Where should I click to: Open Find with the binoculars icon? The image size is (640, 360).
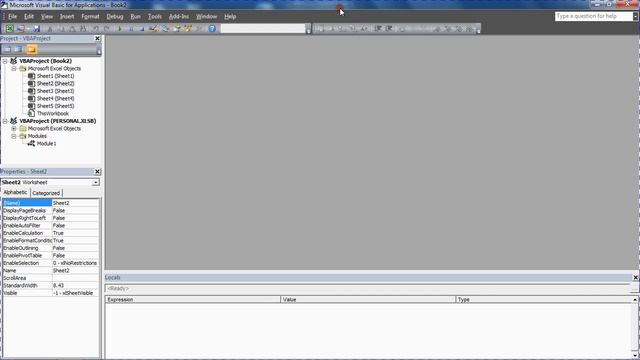(83, 29)
